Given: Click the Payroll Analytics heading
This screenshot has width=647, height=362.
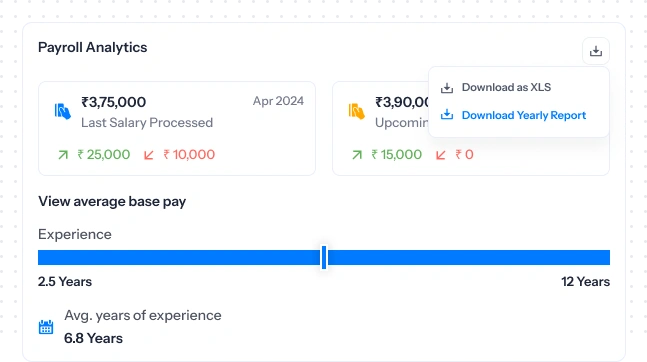Looking at the screenshot, I should 92,47.
